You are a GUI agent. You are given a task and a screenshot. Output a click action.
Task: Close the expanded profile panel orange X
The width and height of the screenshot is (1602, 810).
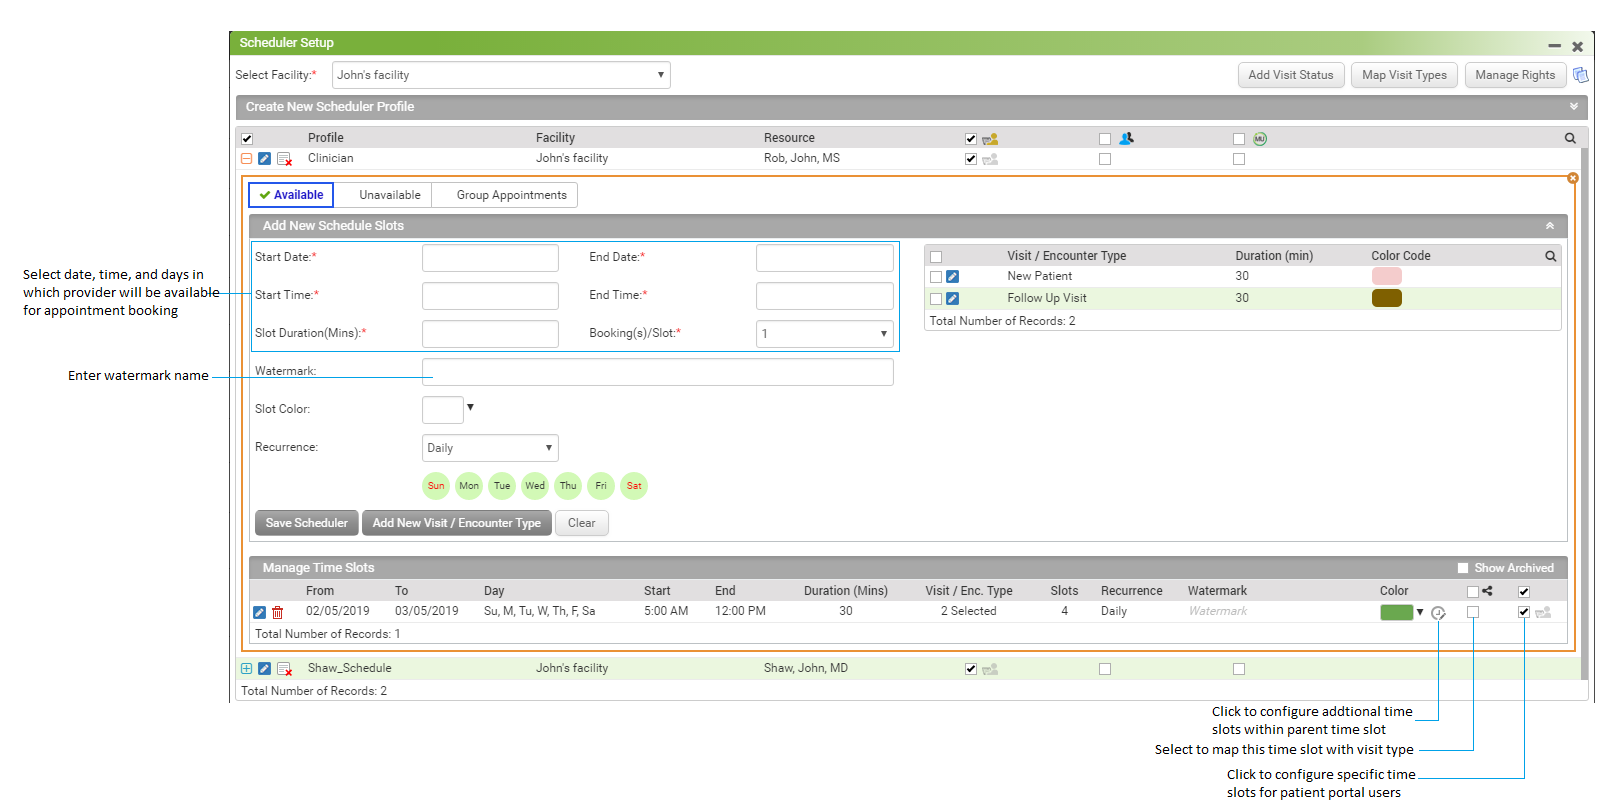(x=1573, y=178)
